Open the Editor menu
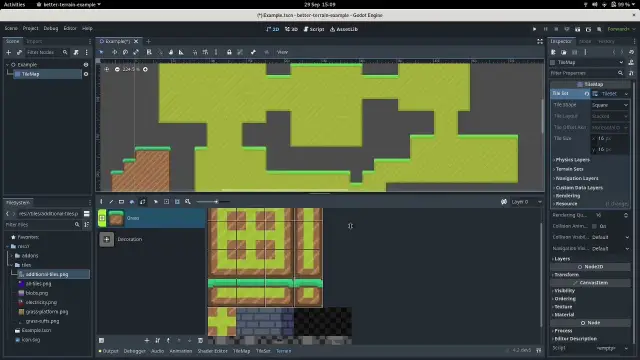Image resolution: width=640 pixels, height=360 pixels. pyautogui.click(x=70, y=28)
